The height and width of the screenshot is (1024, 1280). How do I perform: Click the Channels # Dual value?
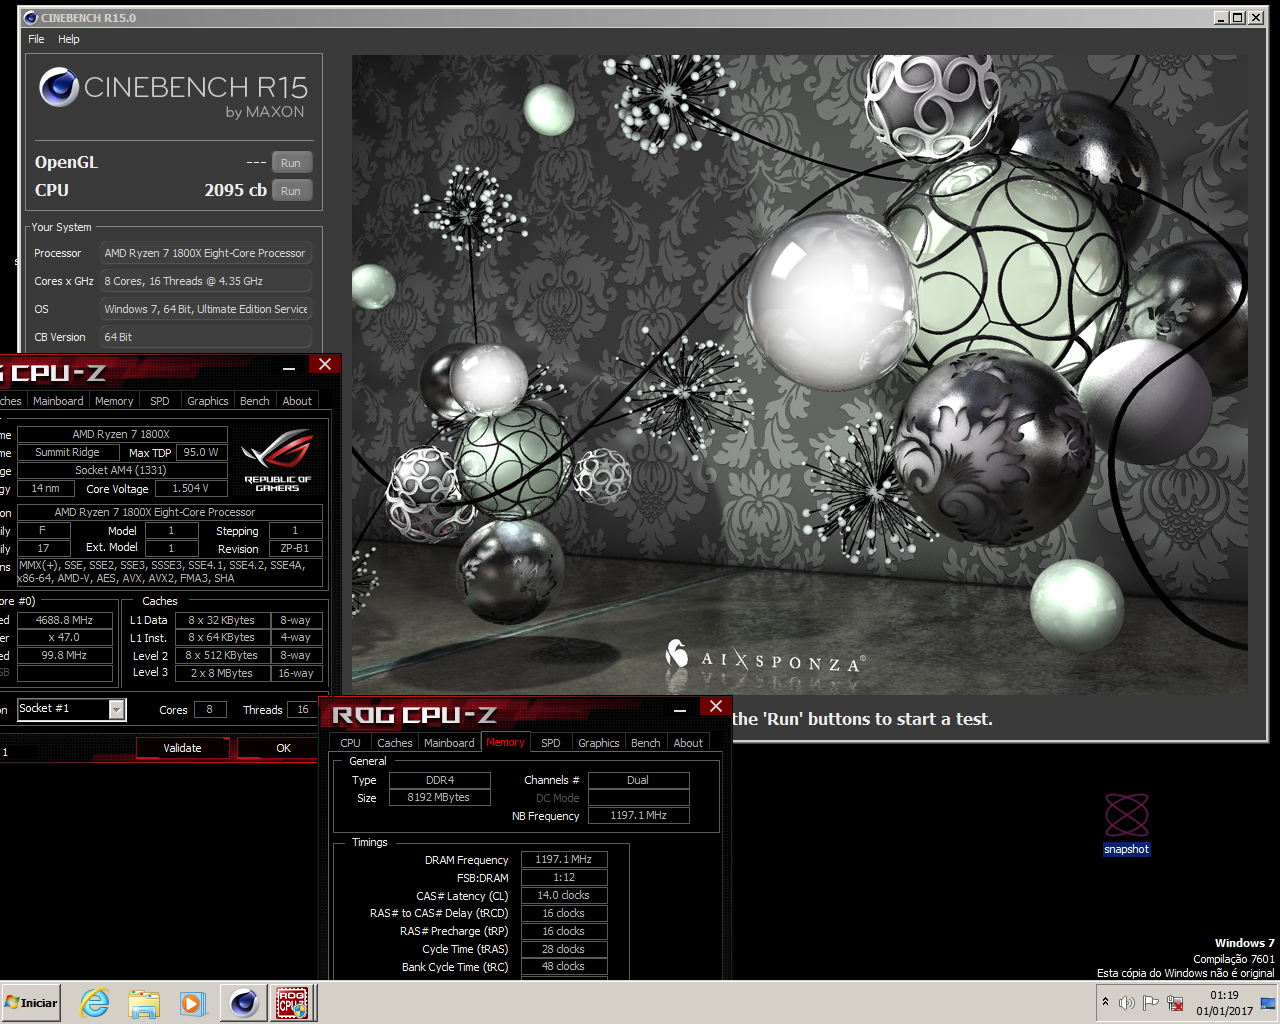coord(638,780)
